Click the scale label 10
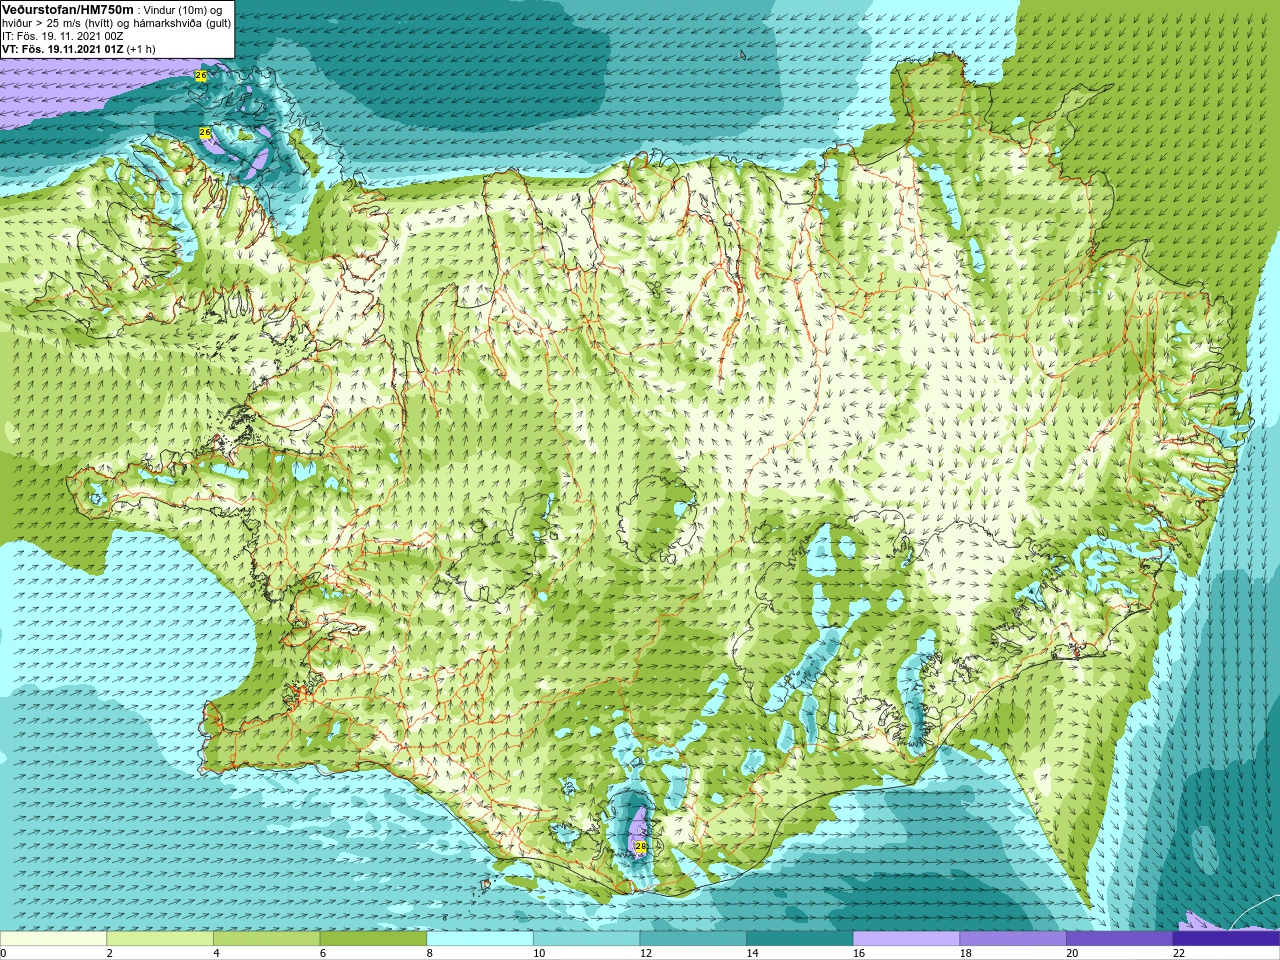Image resolution: width=1280 pixels, height=960 pixels. (539, 953)
